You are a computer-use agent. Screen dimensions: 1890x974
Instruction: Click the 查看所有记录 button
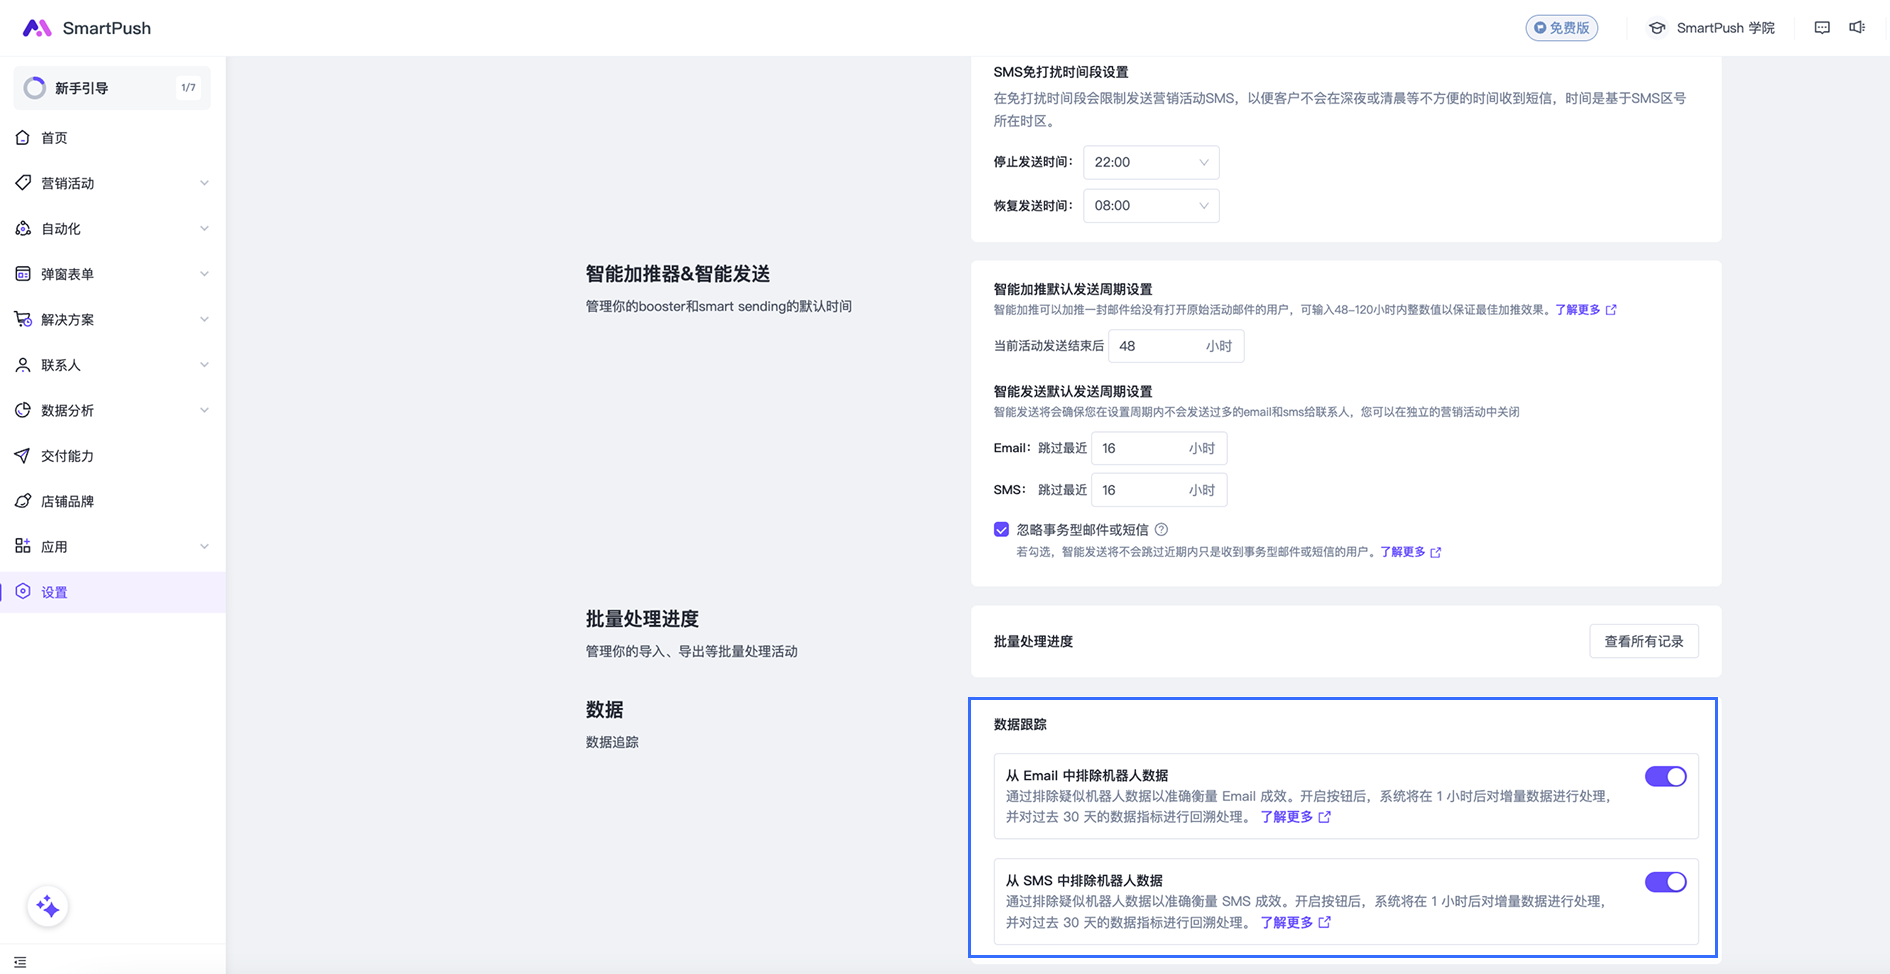click(x=1643, y=642)
